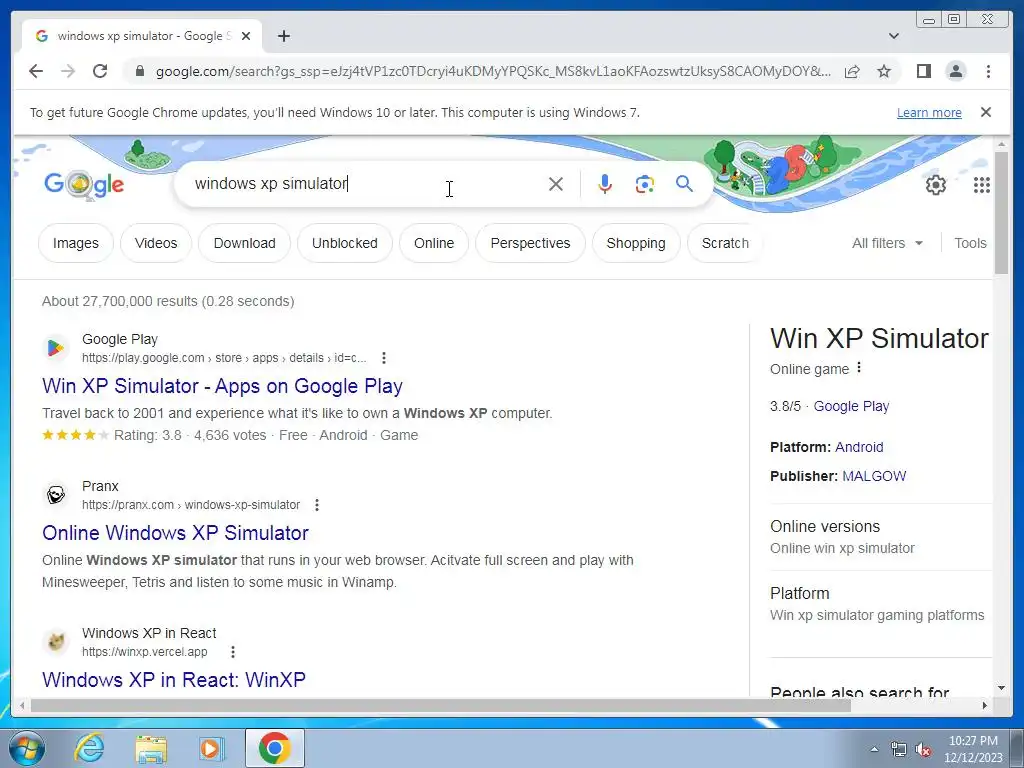Image resolution: width=1024 pixels, height=768 pixels.
Task: Open the muted volume tray icon
Action: (x=923, y=749)
